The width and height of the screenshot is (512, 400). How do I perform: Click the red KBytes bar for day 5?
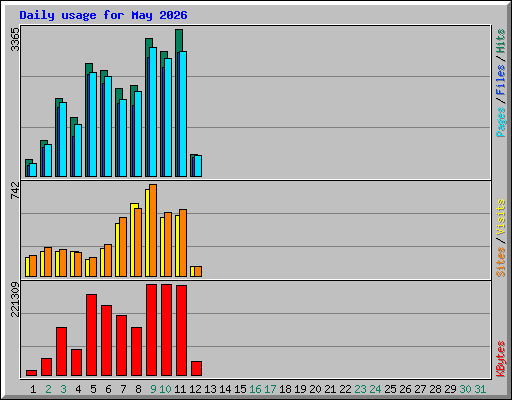pyautogui.click(x=91, y=335)
